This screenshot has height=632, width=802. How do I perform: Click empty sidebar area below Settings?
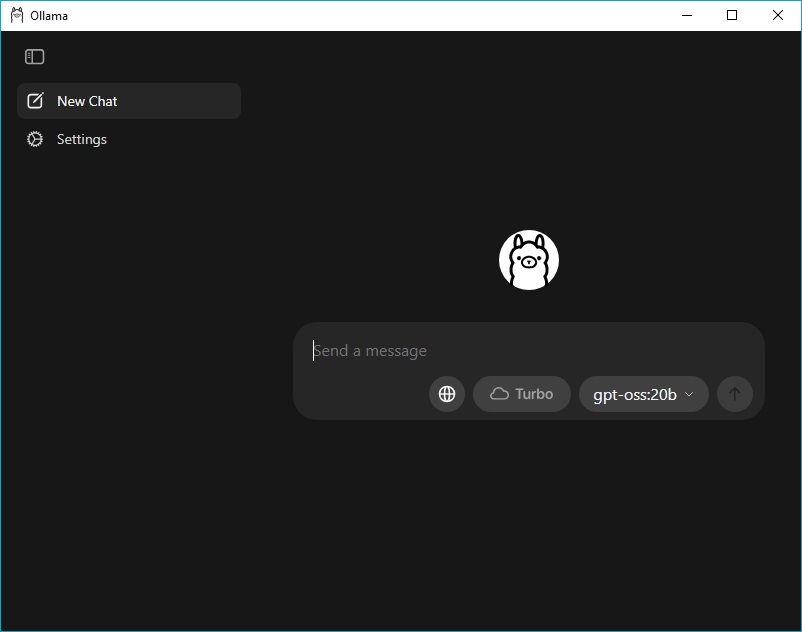pyautogui.click(x=129, y=380)
